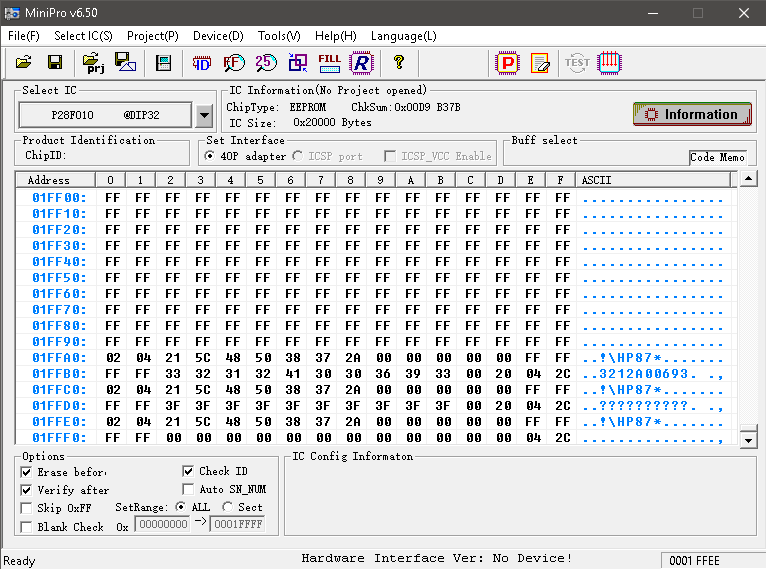The image size is (766, 569).
Task: Click address row 01FFF0
Action: [x=59, y=438]
